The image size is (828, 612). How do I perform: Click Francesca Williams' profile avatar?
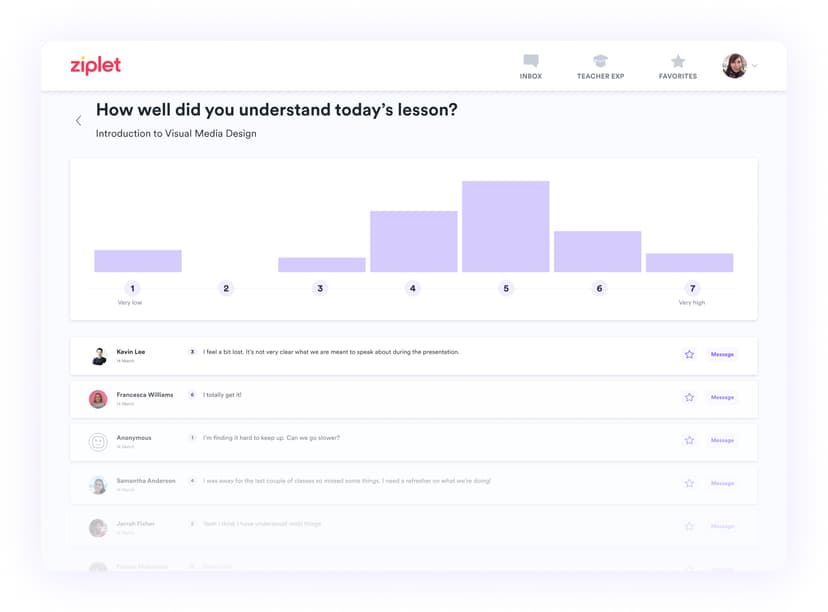point(98,399)
